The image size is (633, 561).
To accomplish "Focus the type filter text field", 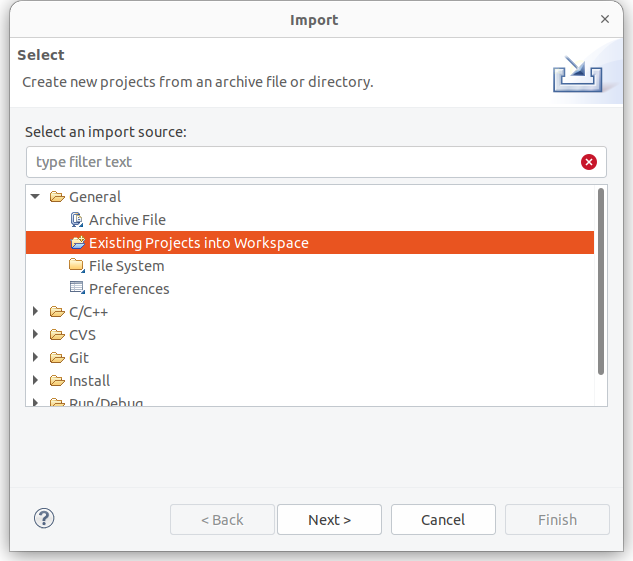I will 300,162.
